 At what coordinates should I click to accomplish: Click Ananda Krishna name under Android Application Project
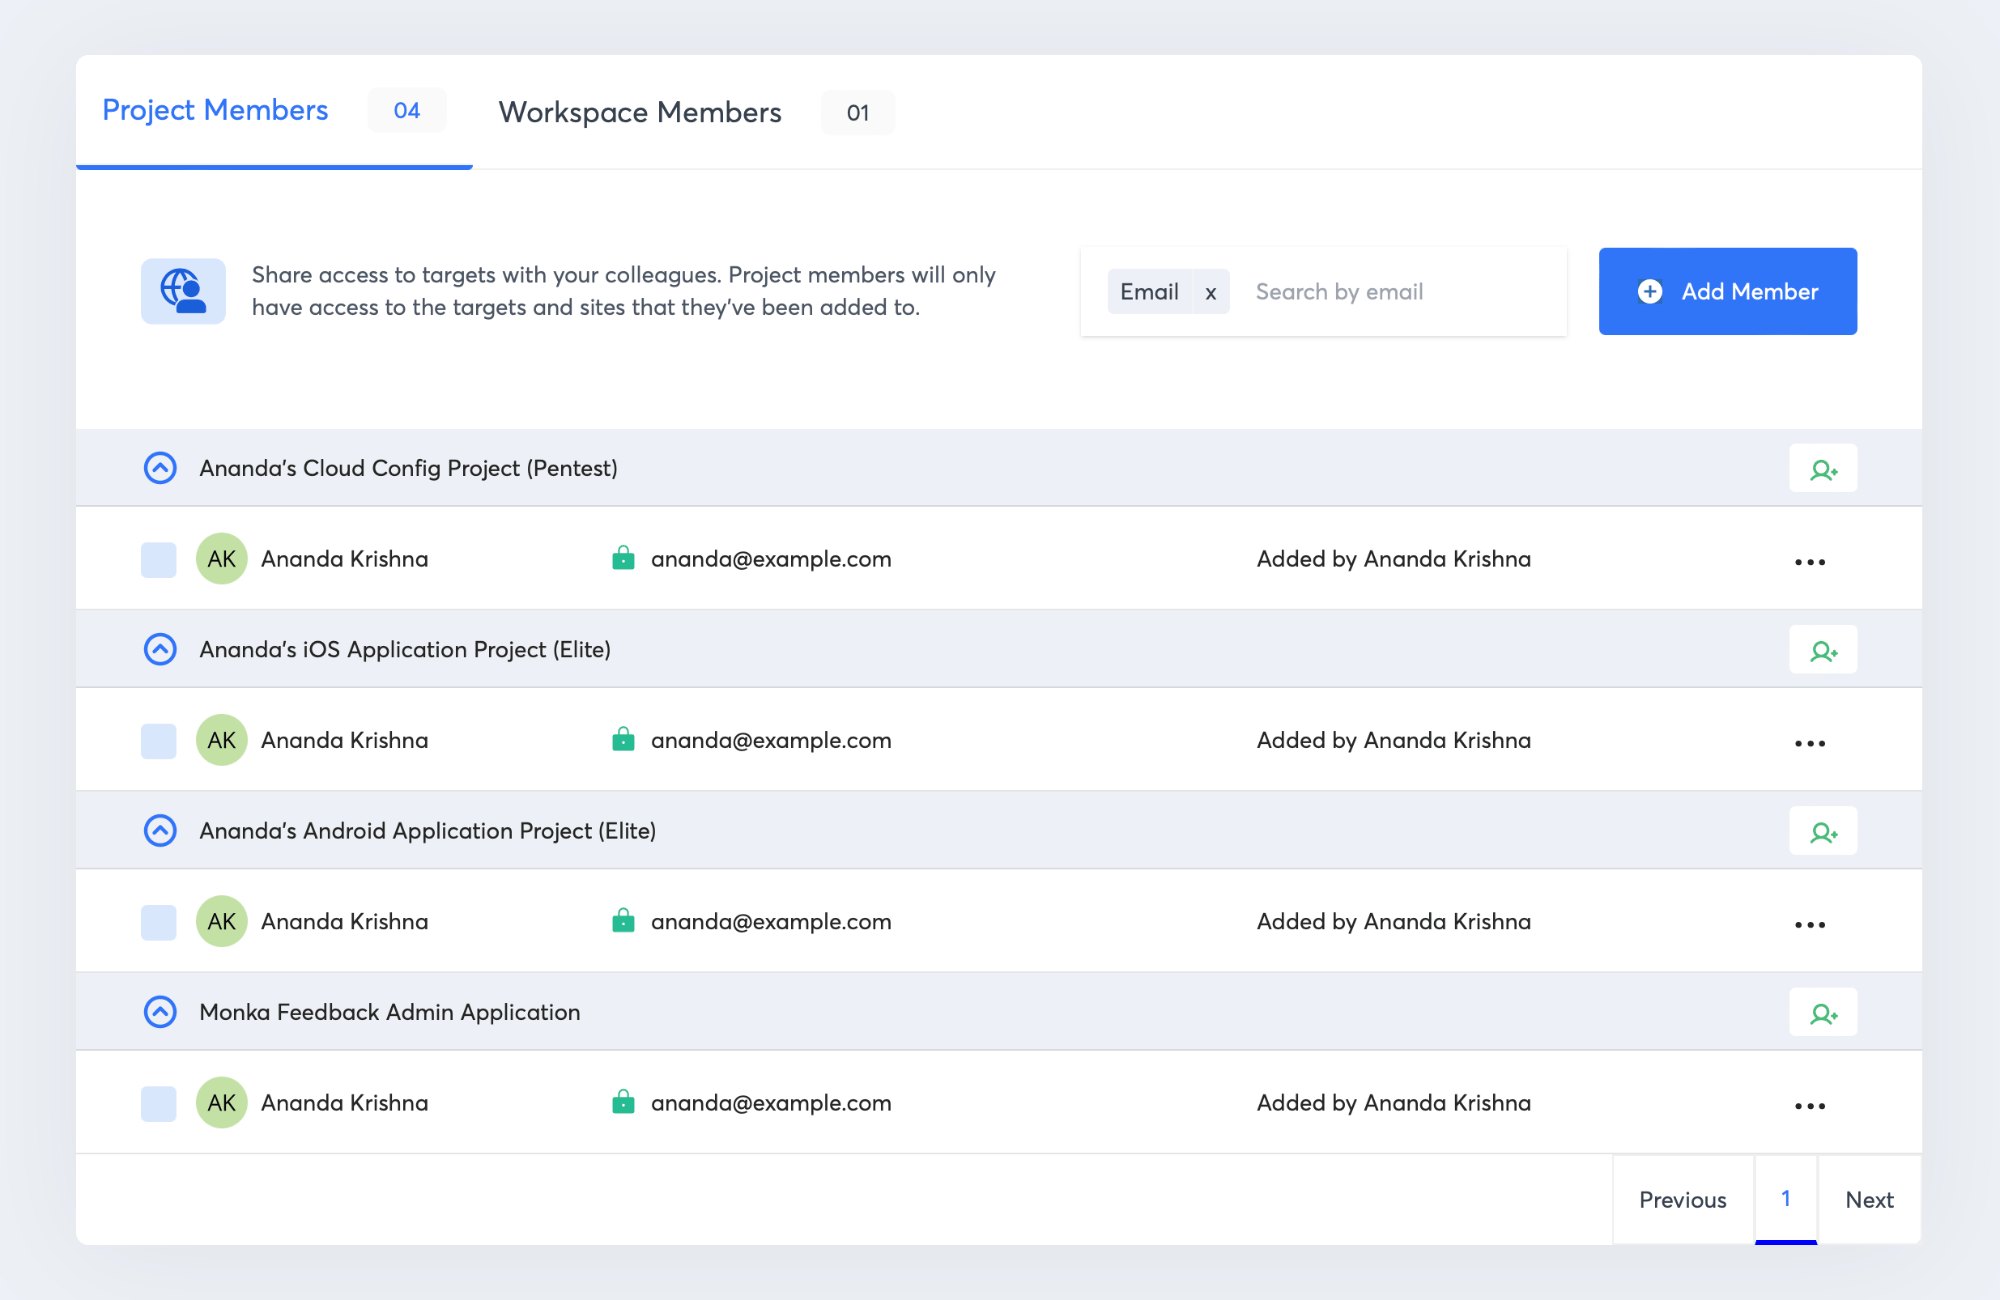(x=345, y=921)
